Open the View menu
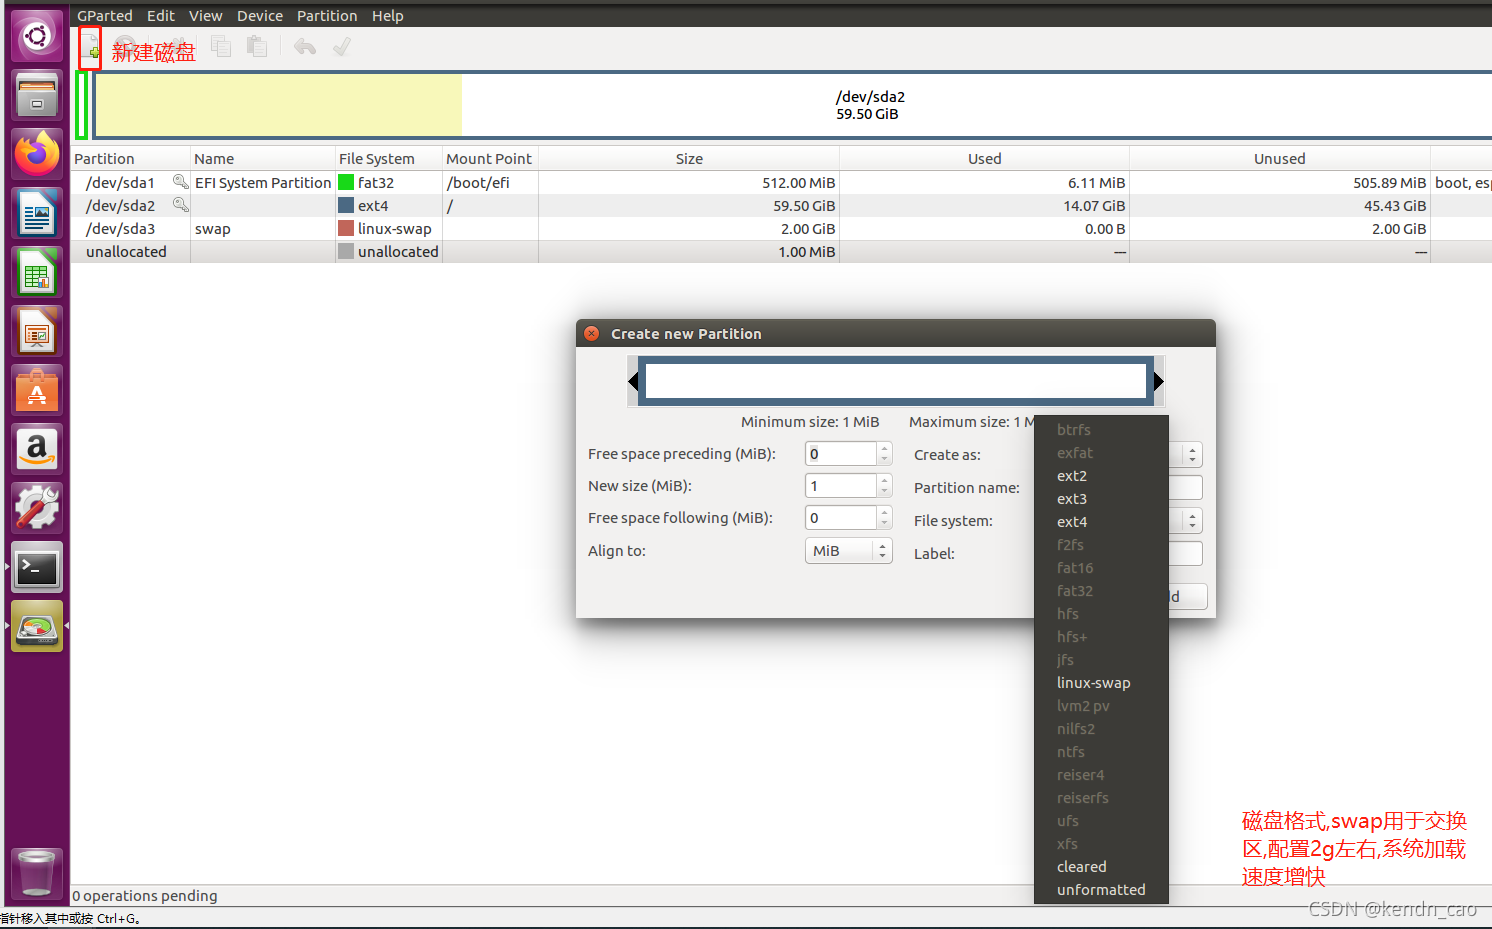The height and width of the screenshot is (929, 1492). (206, 16)
